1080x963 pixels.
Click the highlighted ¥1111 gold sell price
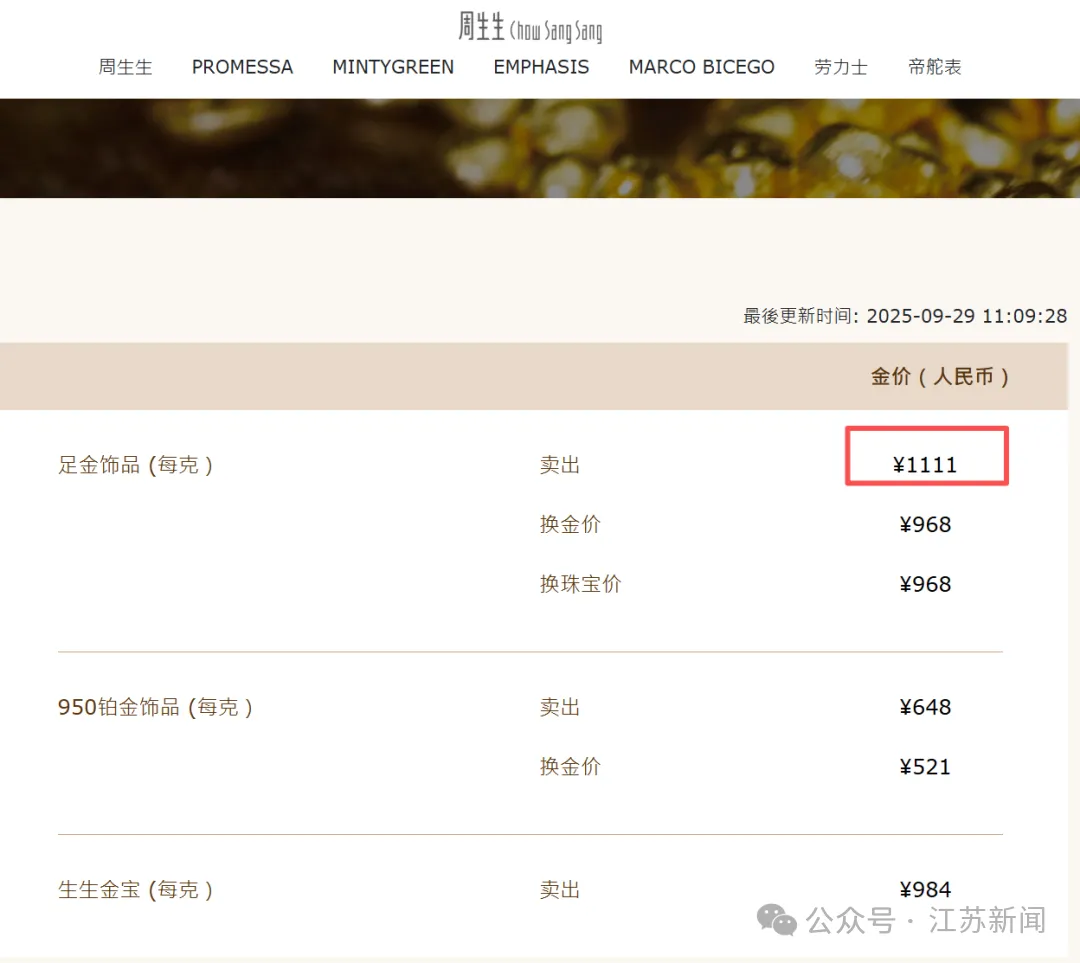point(926,465)
